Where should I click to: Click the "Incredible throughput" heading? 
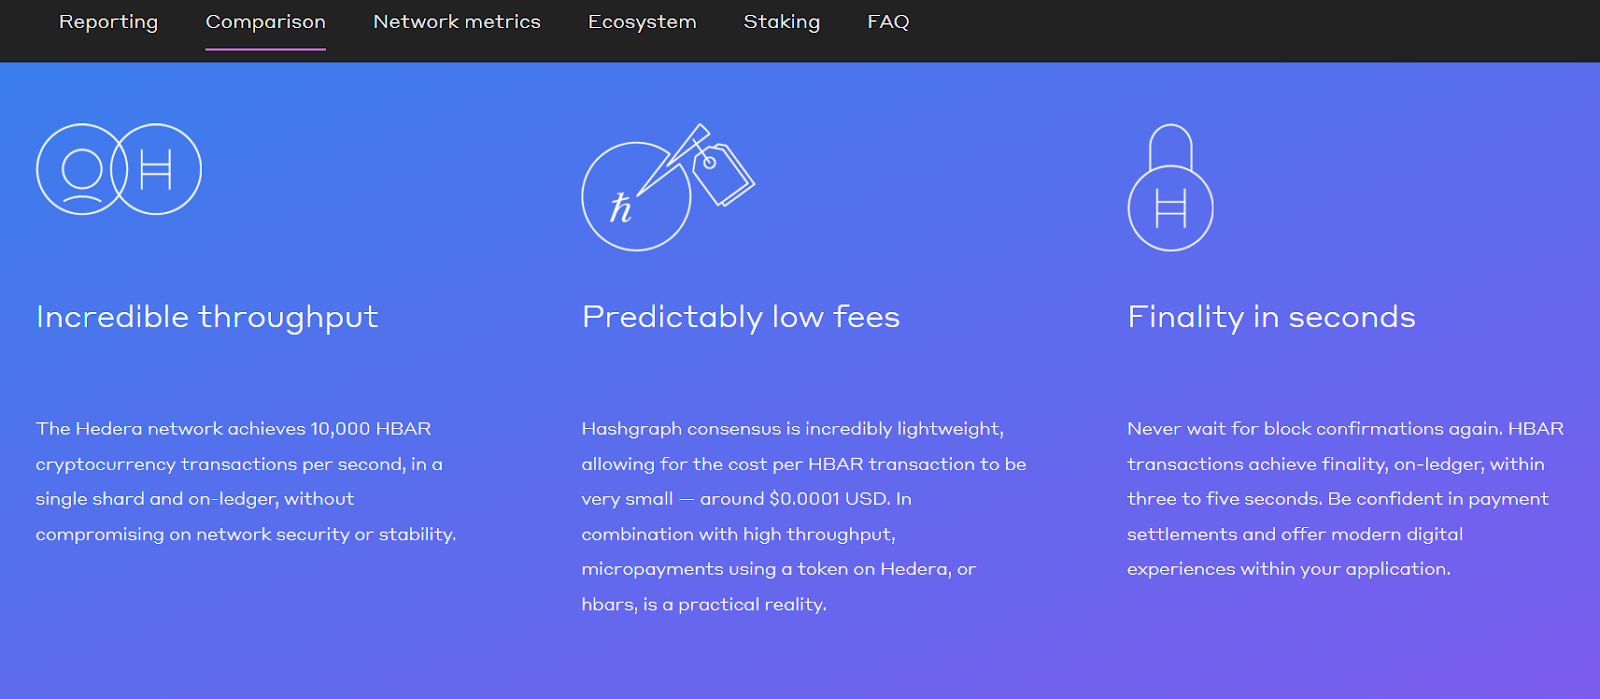(207, 317)
